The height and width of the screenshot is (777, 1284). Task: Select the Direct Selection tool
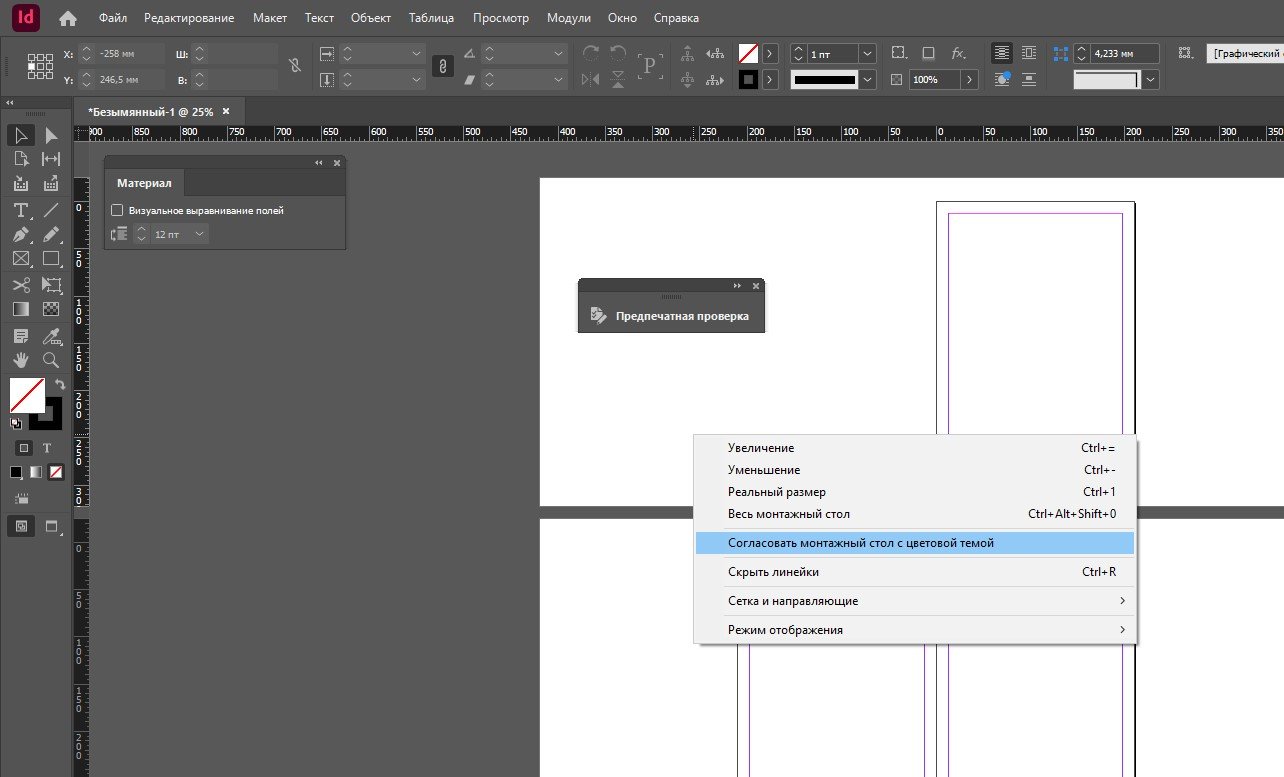point(51,135)
